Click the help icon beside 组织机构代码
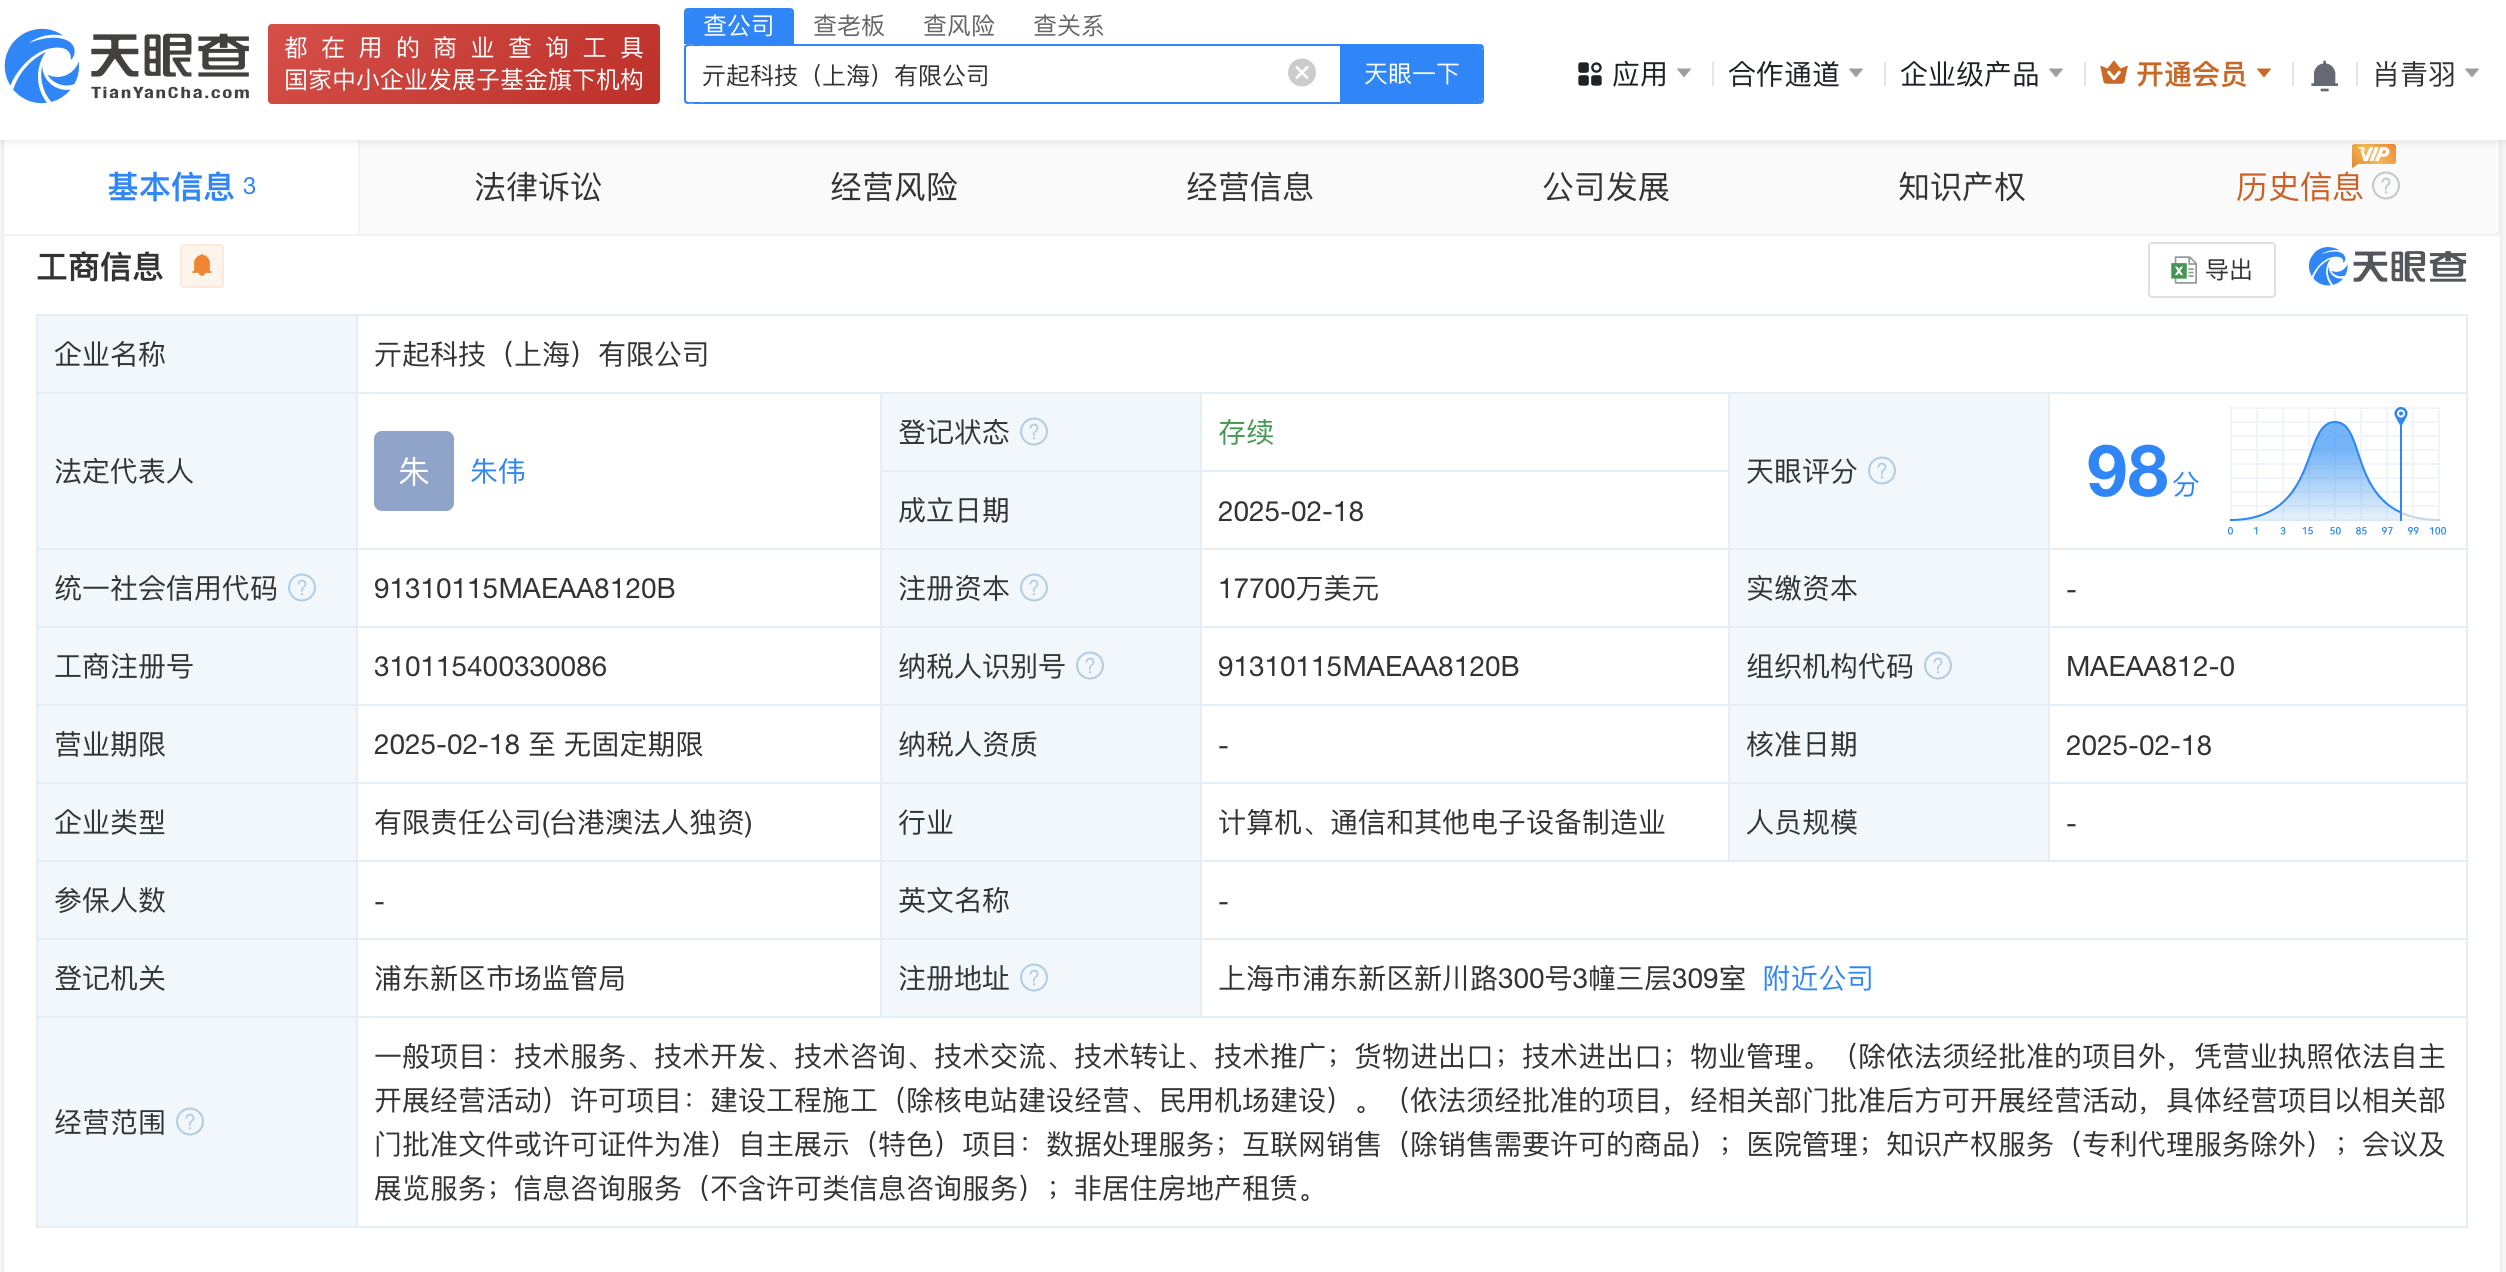The width and height of the screenshot is (2506, 1272). click(1938, 666)
